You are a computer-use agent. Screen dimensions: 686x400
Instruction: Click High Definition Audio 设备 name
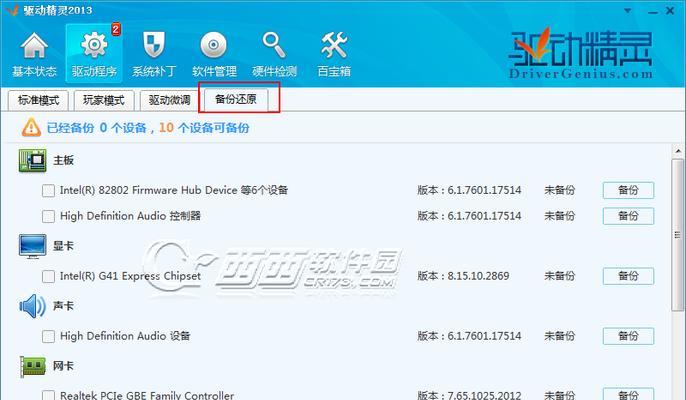point(125,336)
